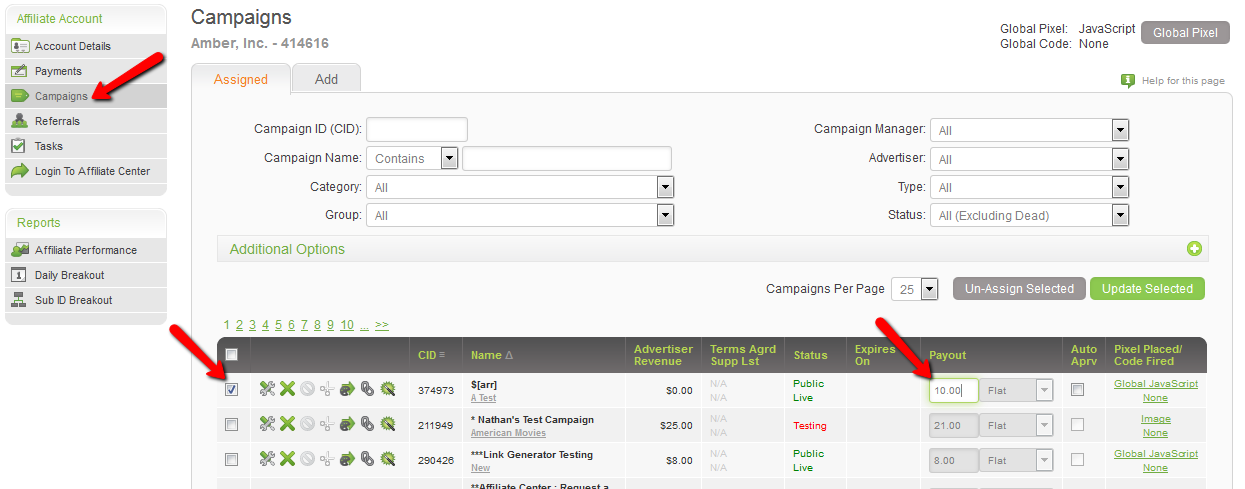
Task: Click the Affiliate Performance report icon
Action: (19, 250)
